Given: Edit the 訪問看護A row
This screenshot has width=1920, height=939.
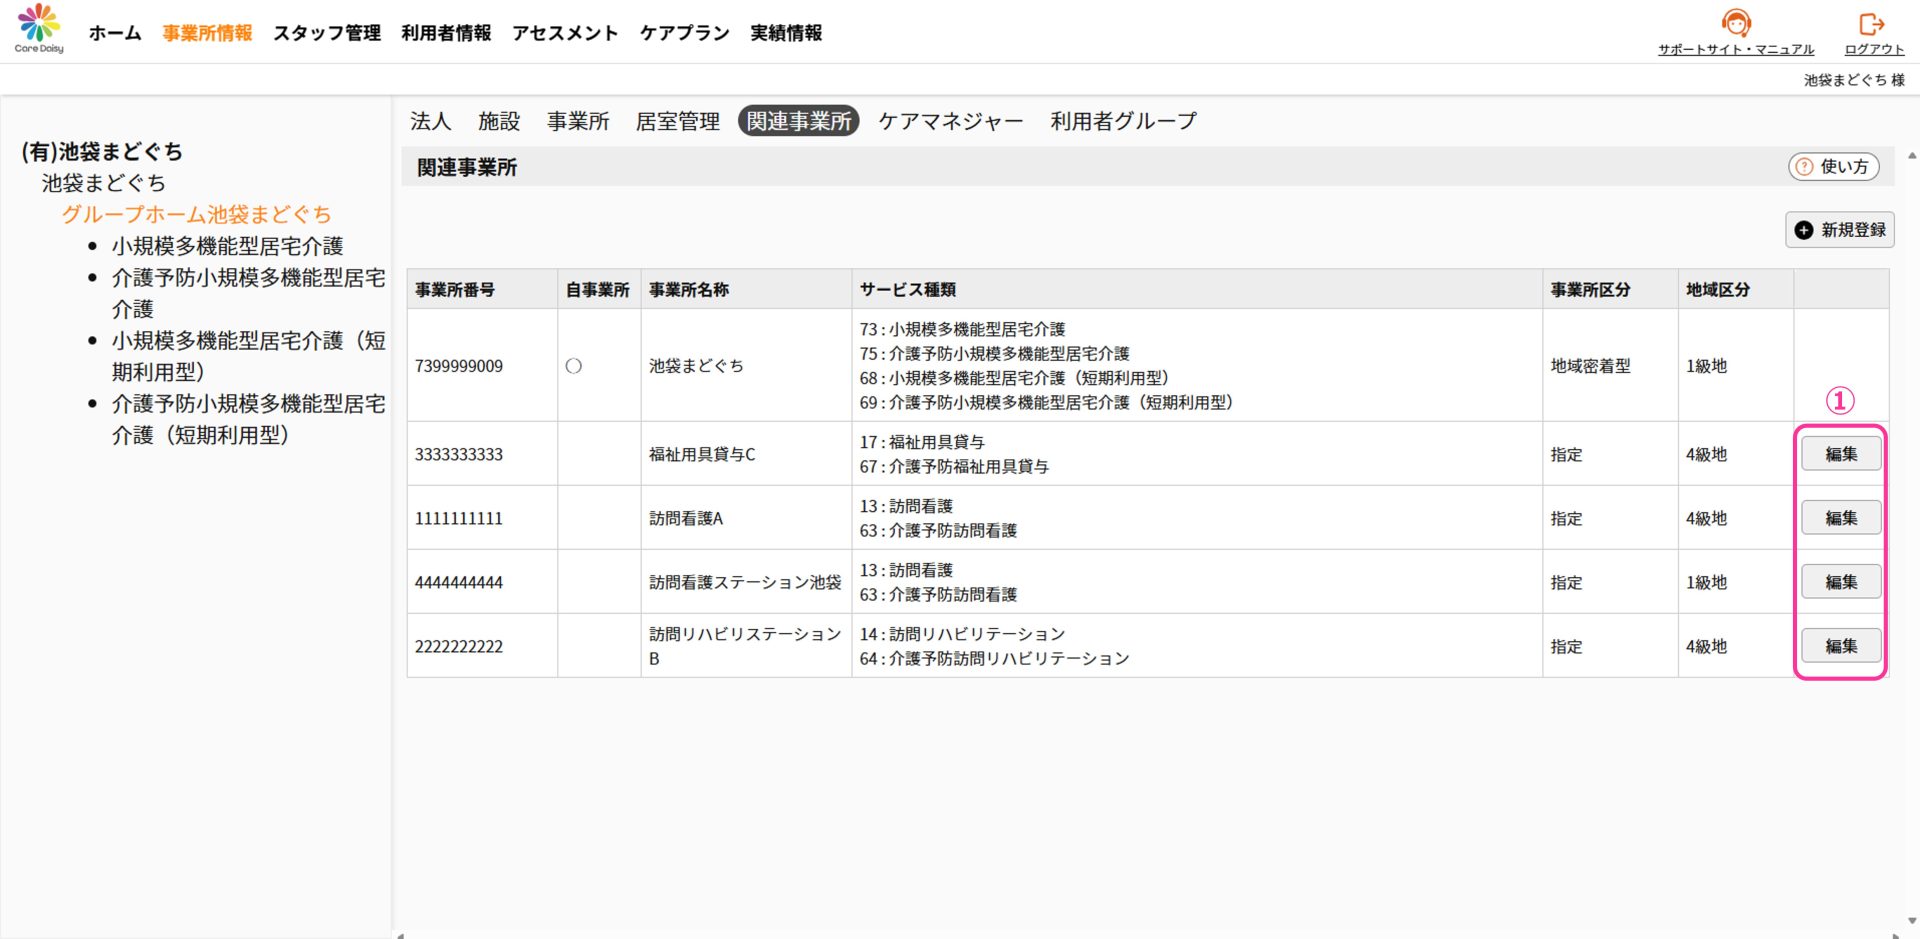Looking at the screenshot, I should [1840, 518].
